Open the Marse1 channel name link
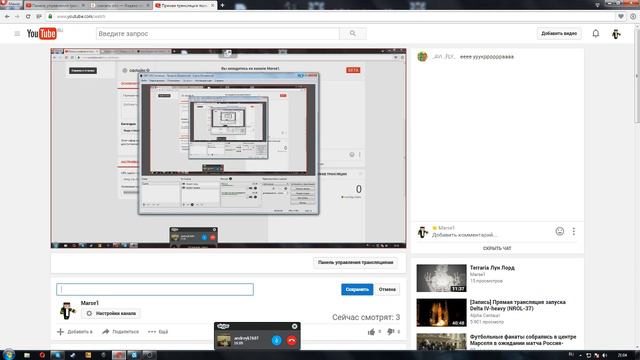Viewport: 640px width, 360px height. point(89,303)
